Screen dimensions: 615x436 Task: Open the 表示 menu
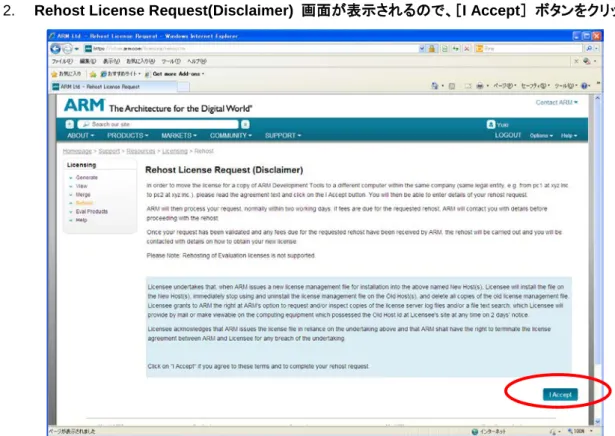point(111,61)
